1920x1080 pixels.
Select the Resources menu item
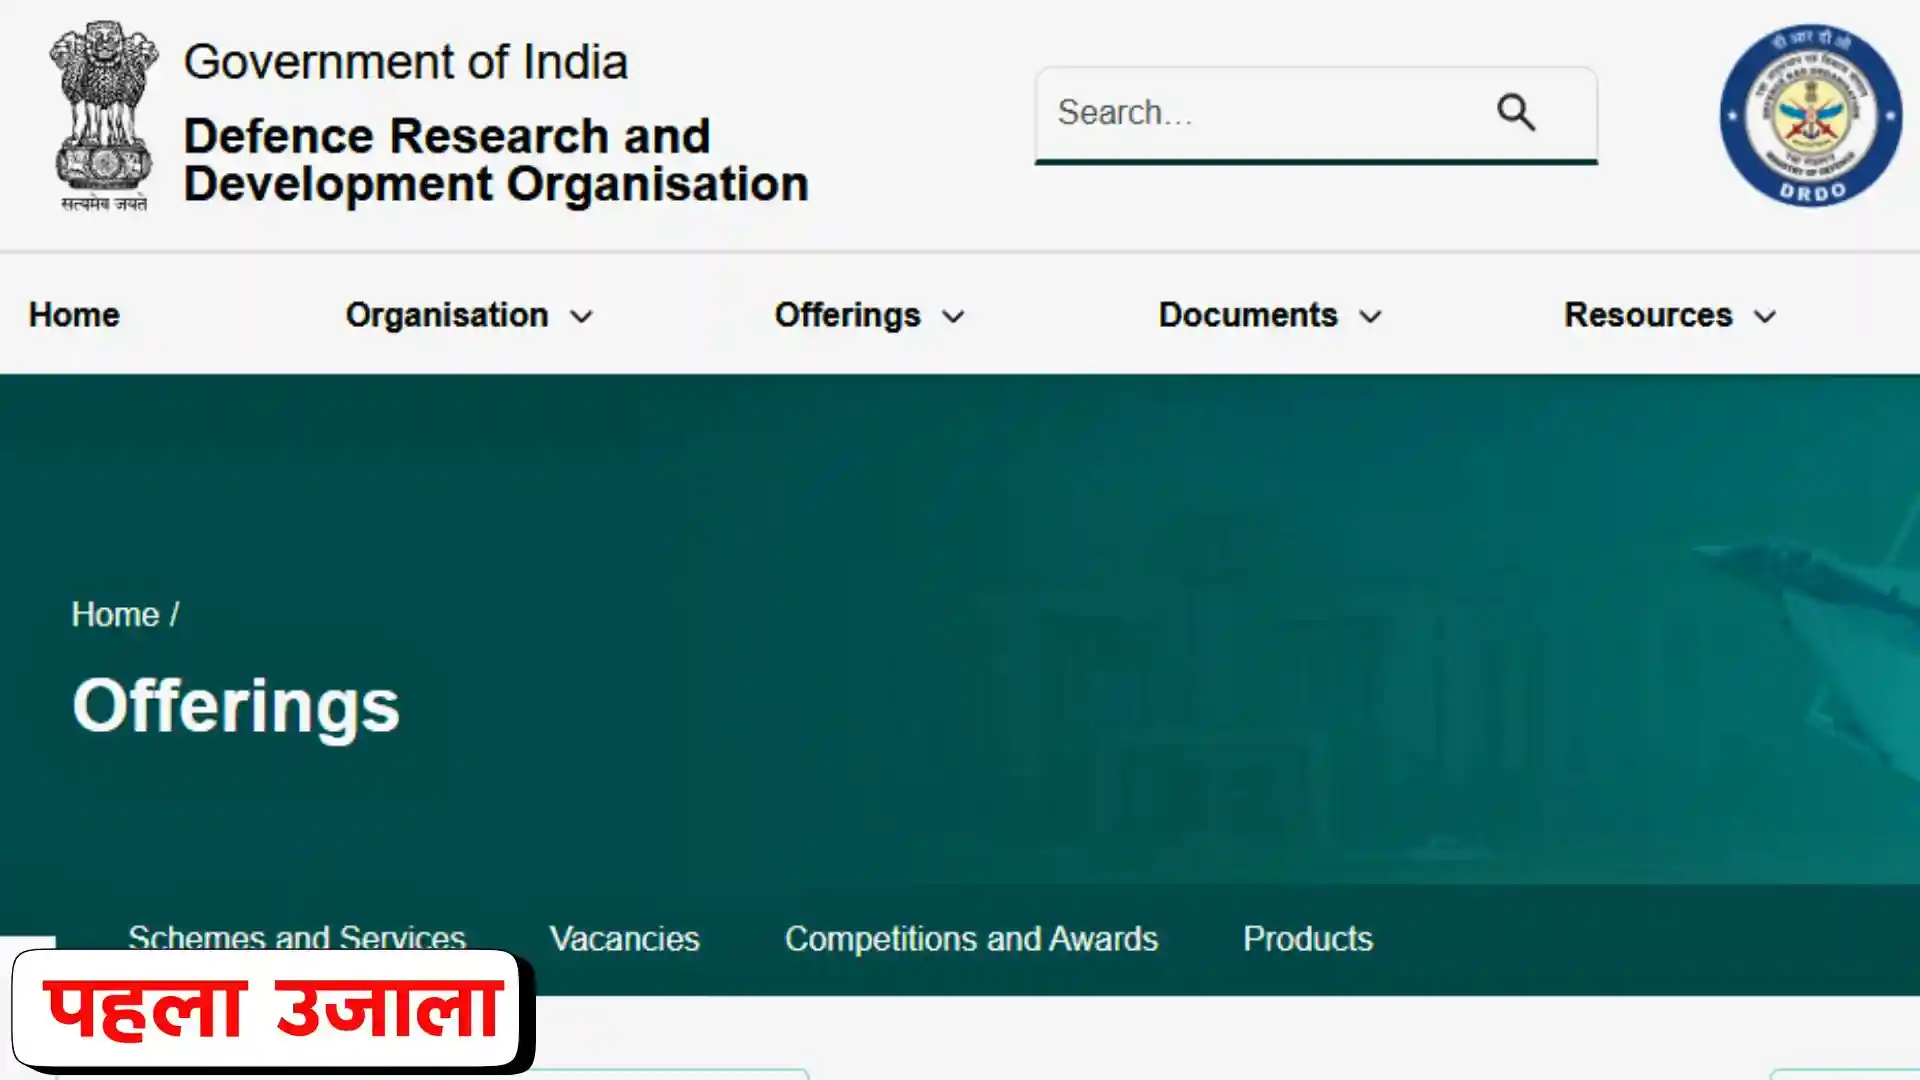[x=1649, y=314]
